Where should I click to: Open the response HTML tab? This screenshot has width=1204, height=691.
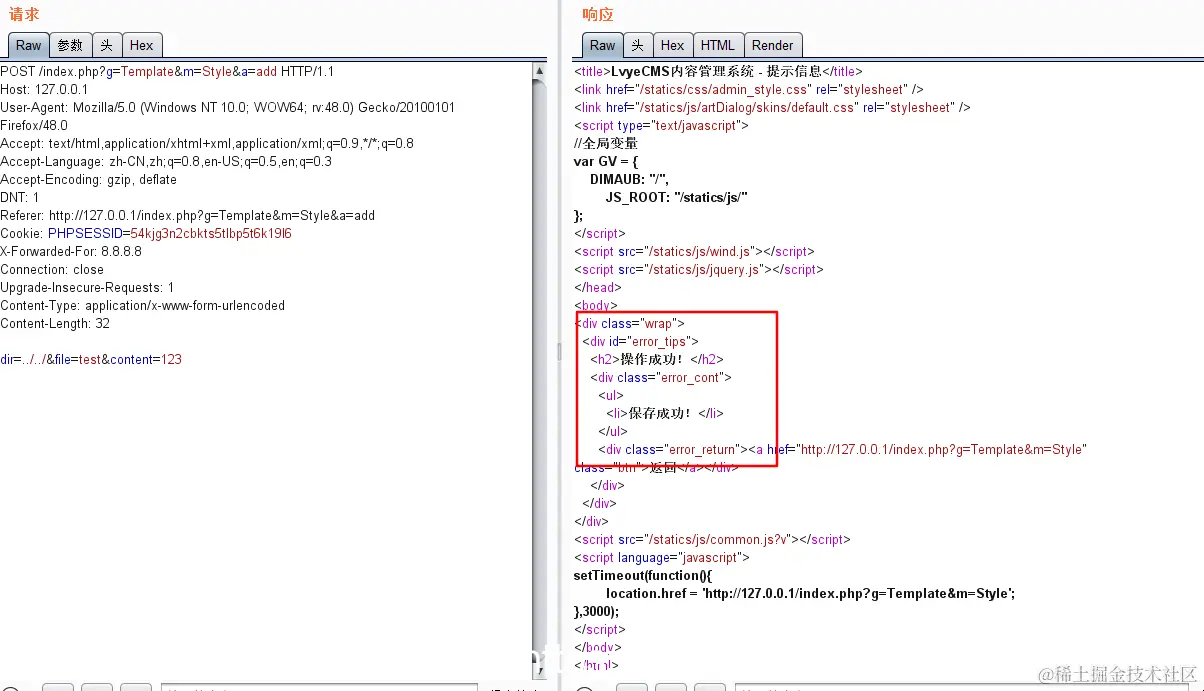point(717,45)
